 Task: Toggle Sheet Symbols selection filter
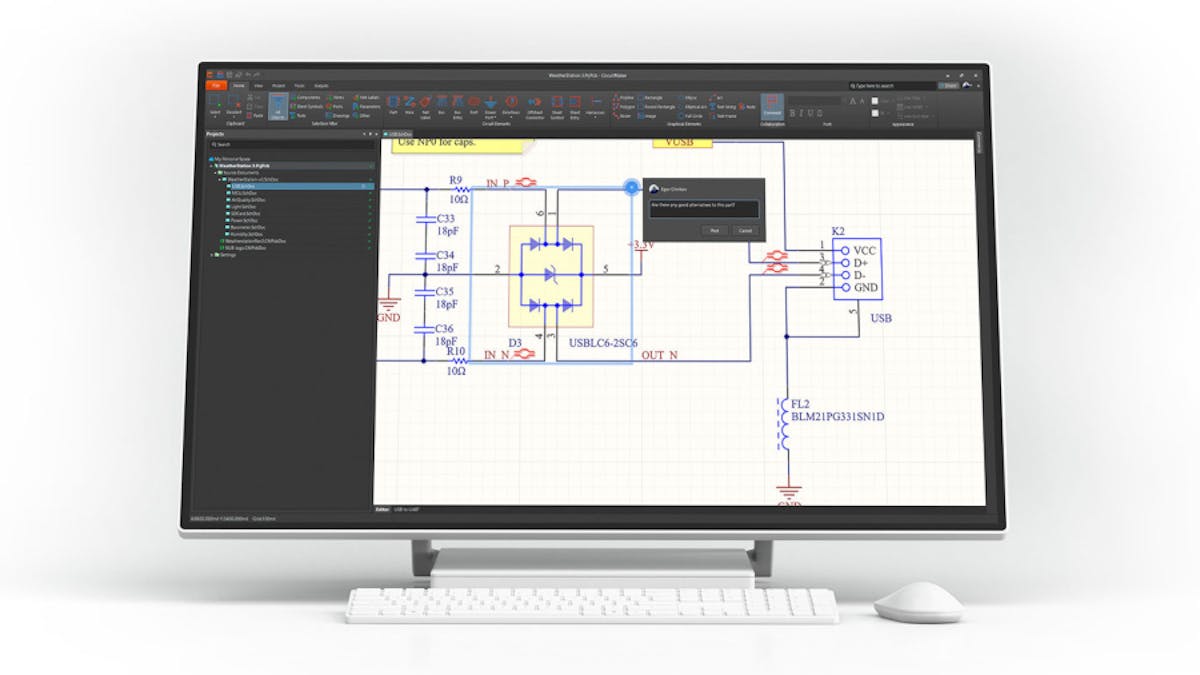307,107
